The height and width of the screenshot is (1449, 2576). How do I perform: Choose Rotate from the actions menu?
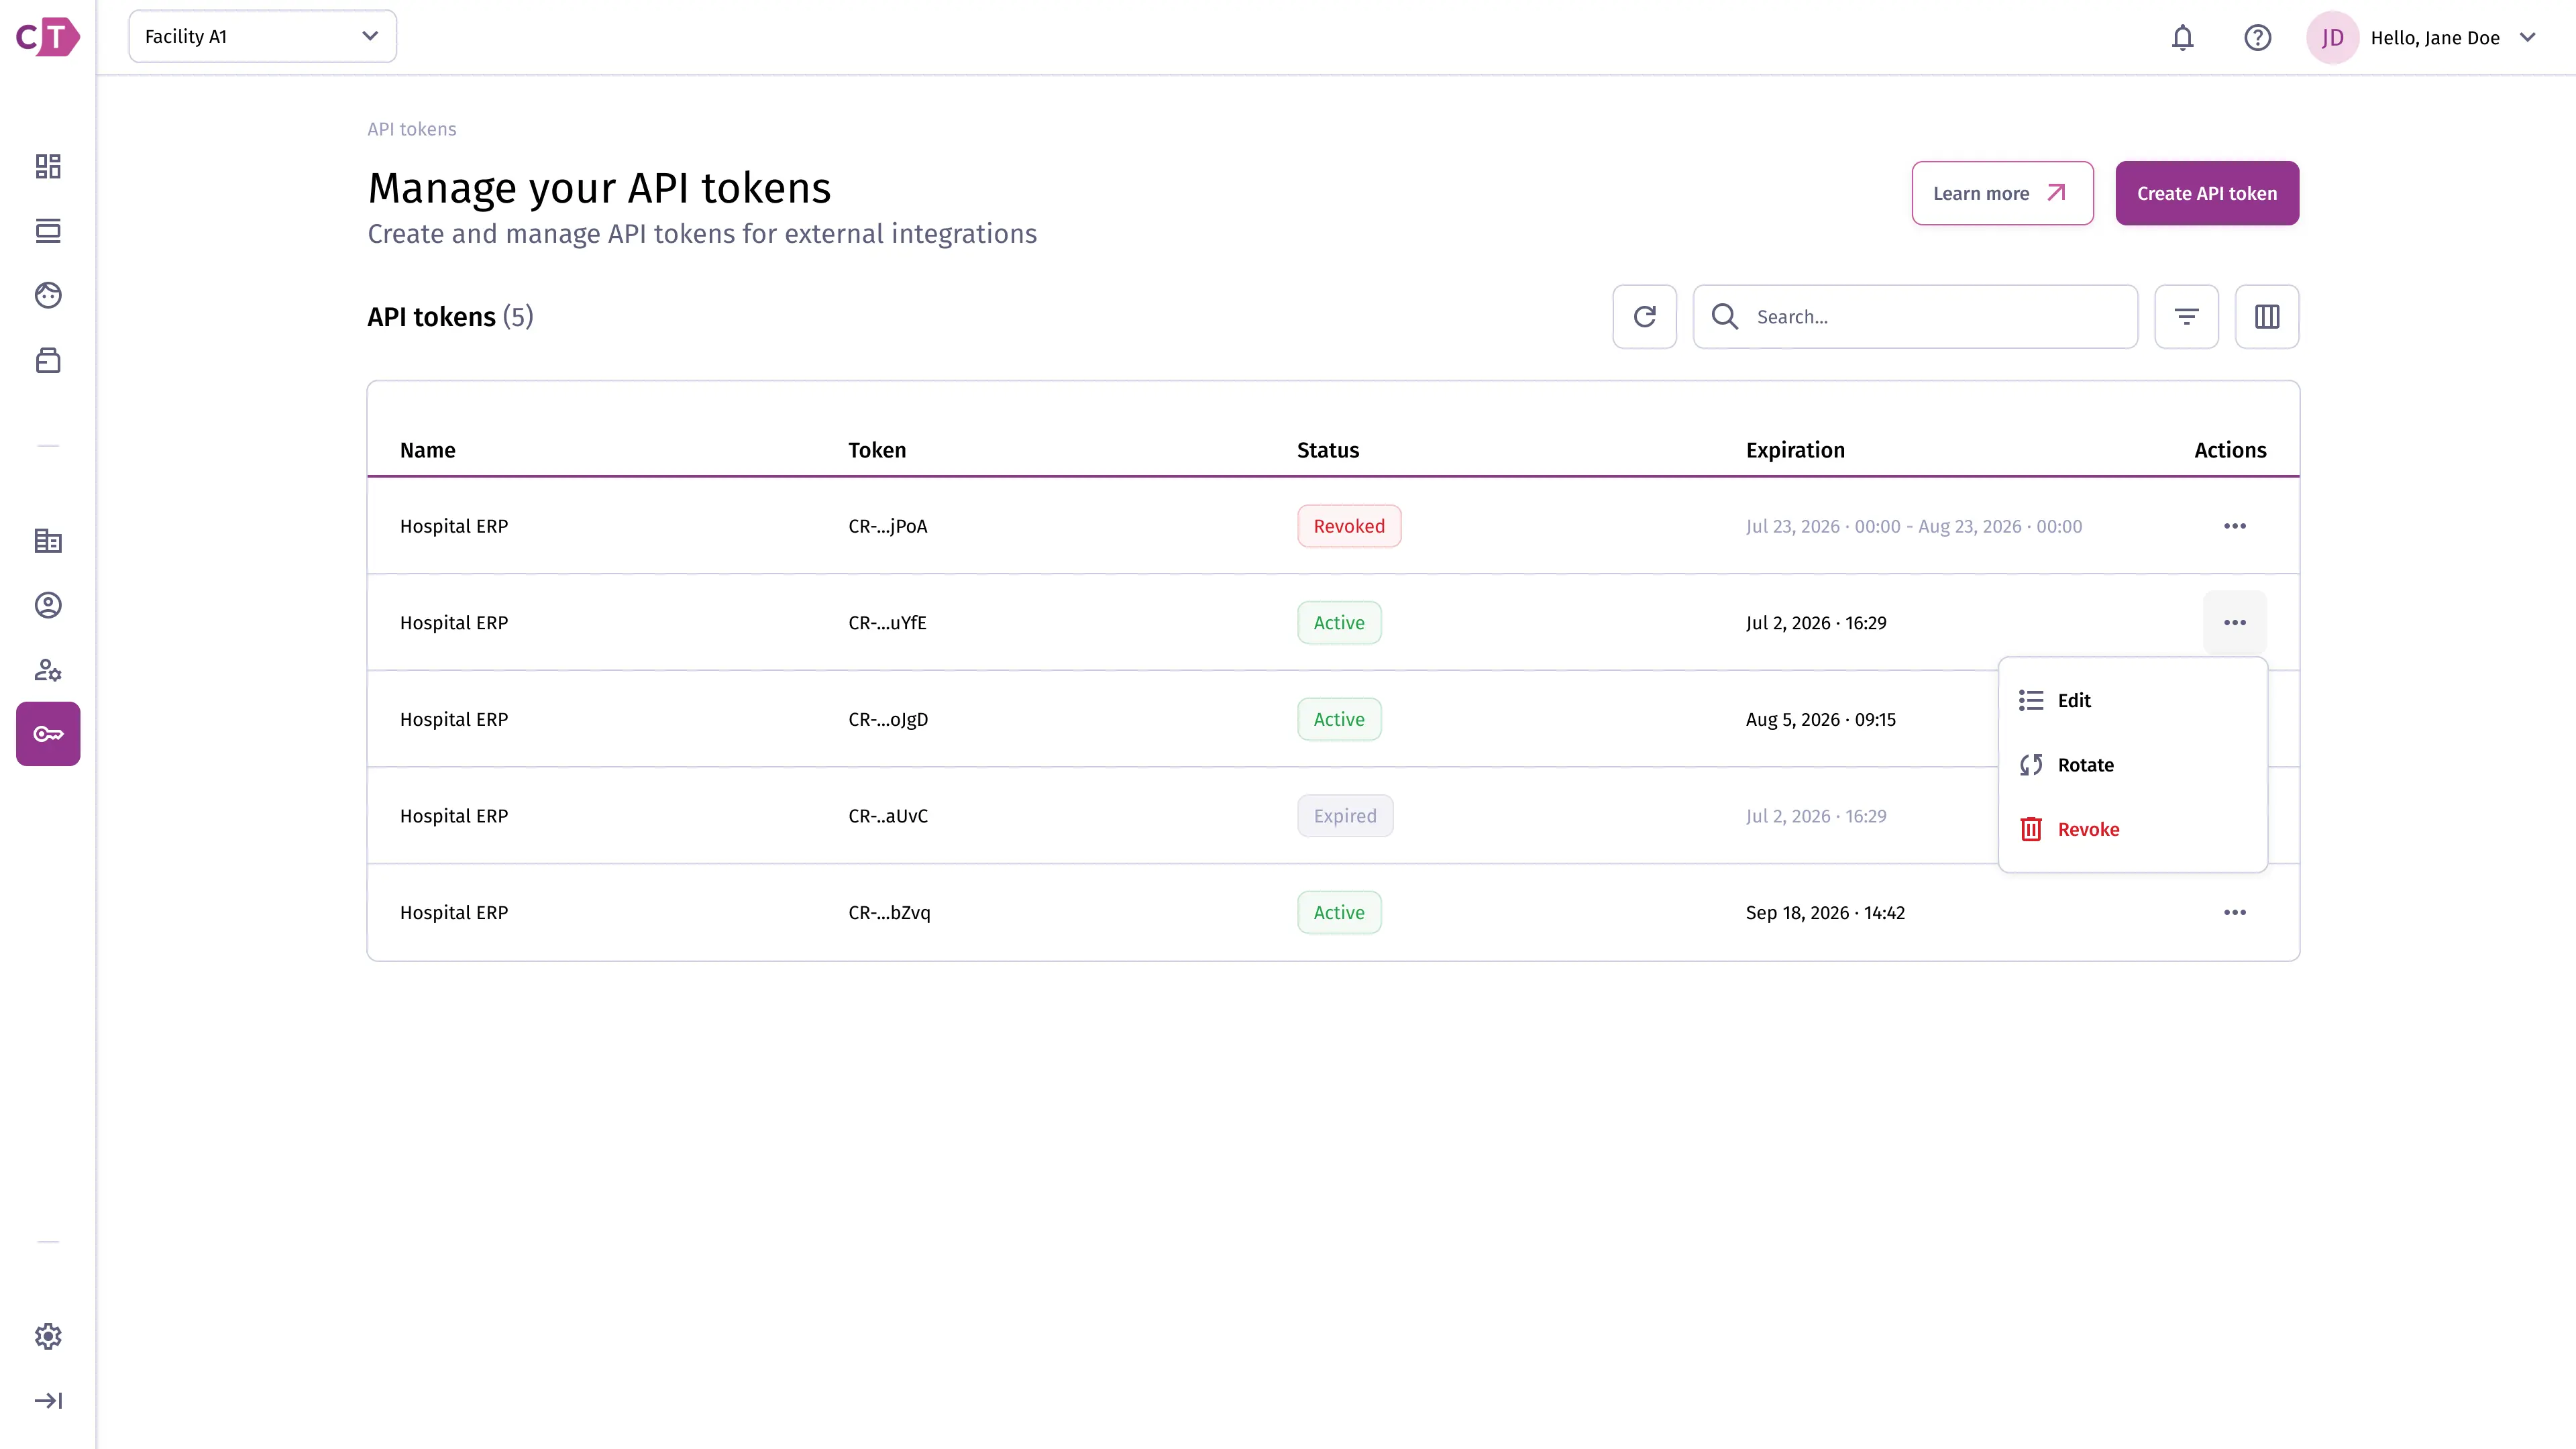[2133, 765]
